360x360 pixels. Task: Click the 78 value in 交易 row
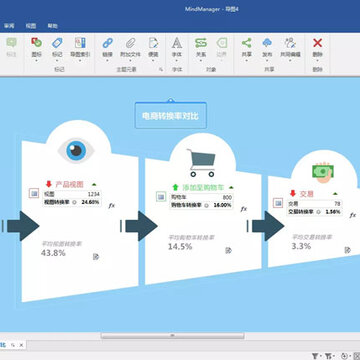point(337,204)
